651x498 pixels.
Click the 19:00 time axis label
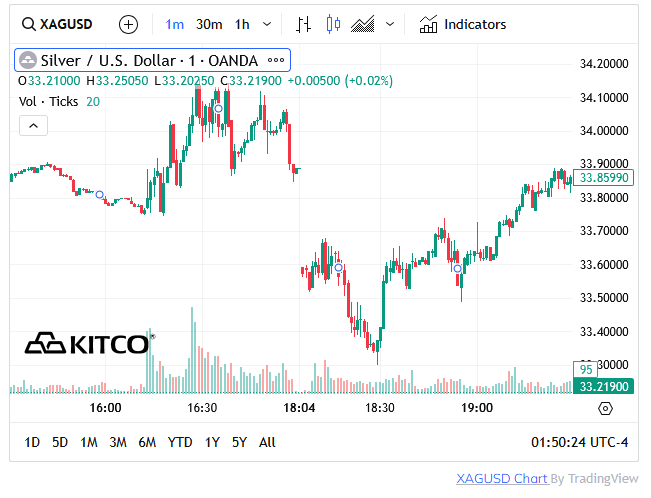[477, 408]
